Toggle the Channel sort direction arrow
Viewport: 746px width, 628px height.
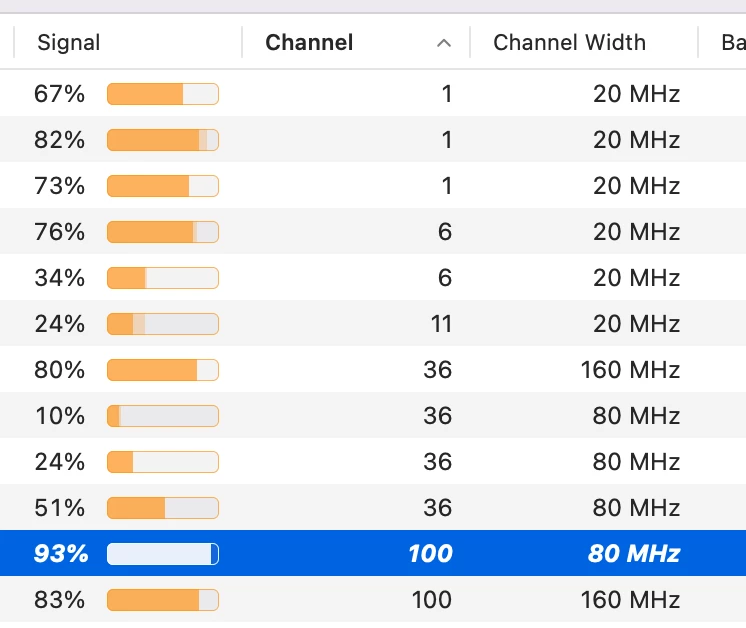click(x=444, y=43)
